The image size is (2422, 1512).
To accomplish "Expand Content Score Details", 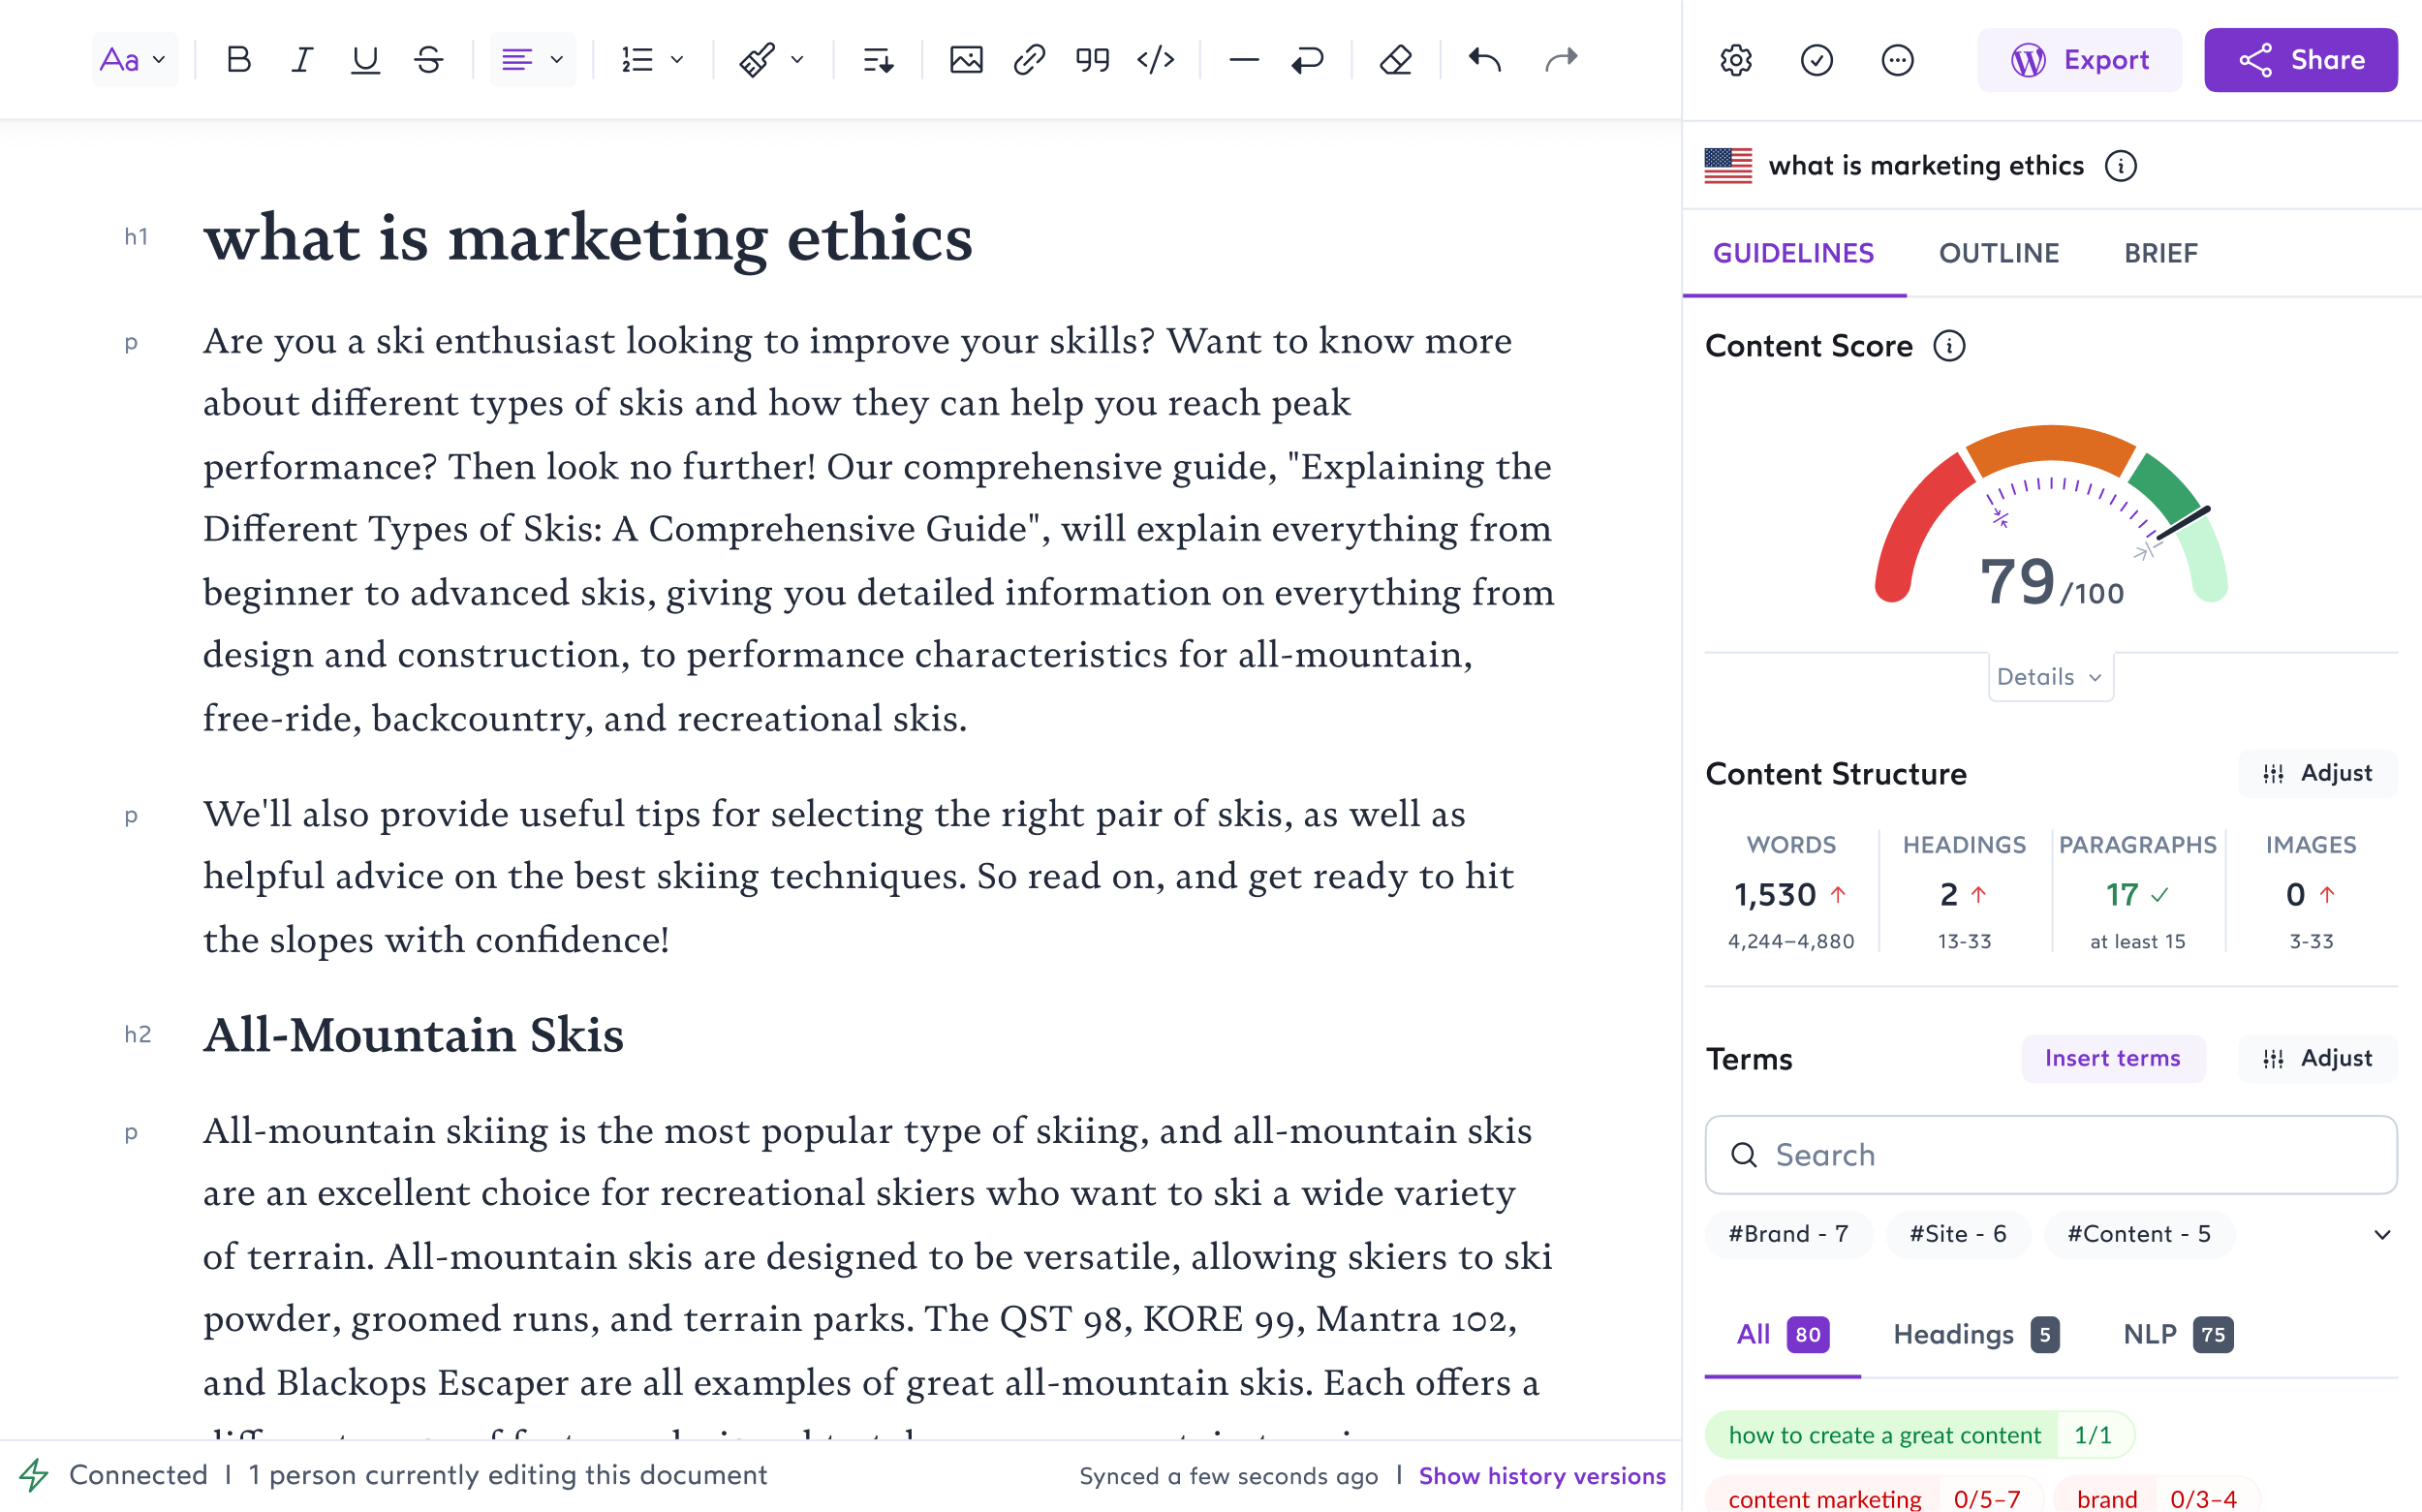I will 2049,677.
